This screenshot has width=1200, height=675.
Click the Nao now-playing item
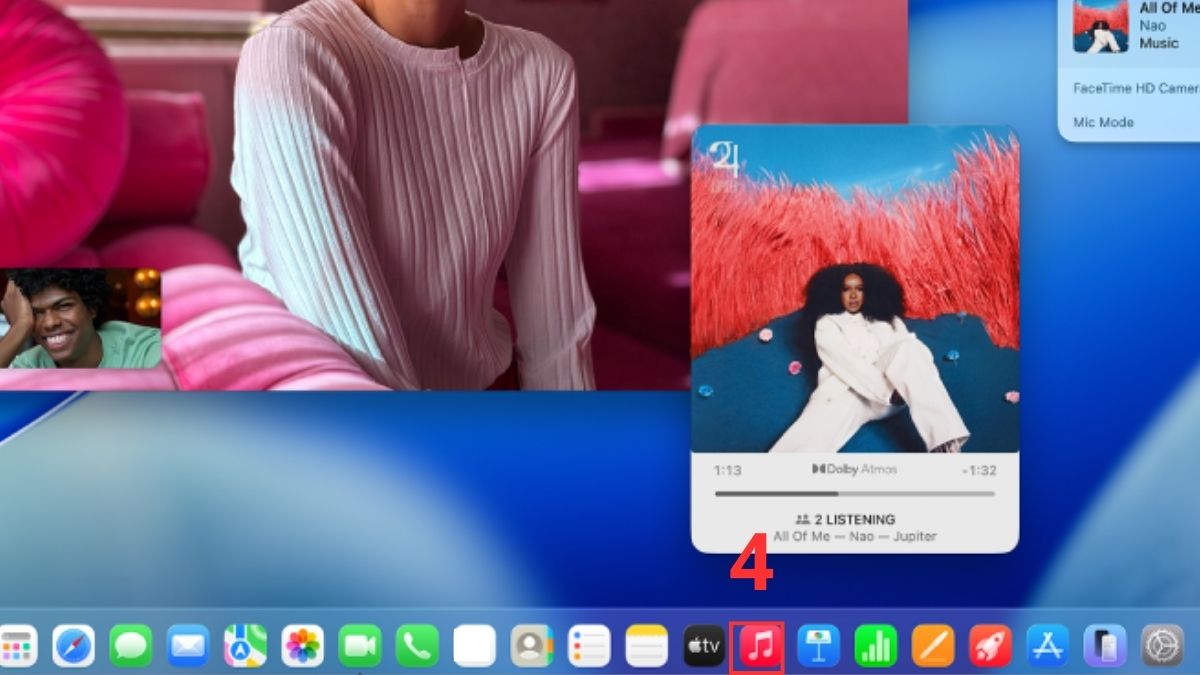(1152, 25)
